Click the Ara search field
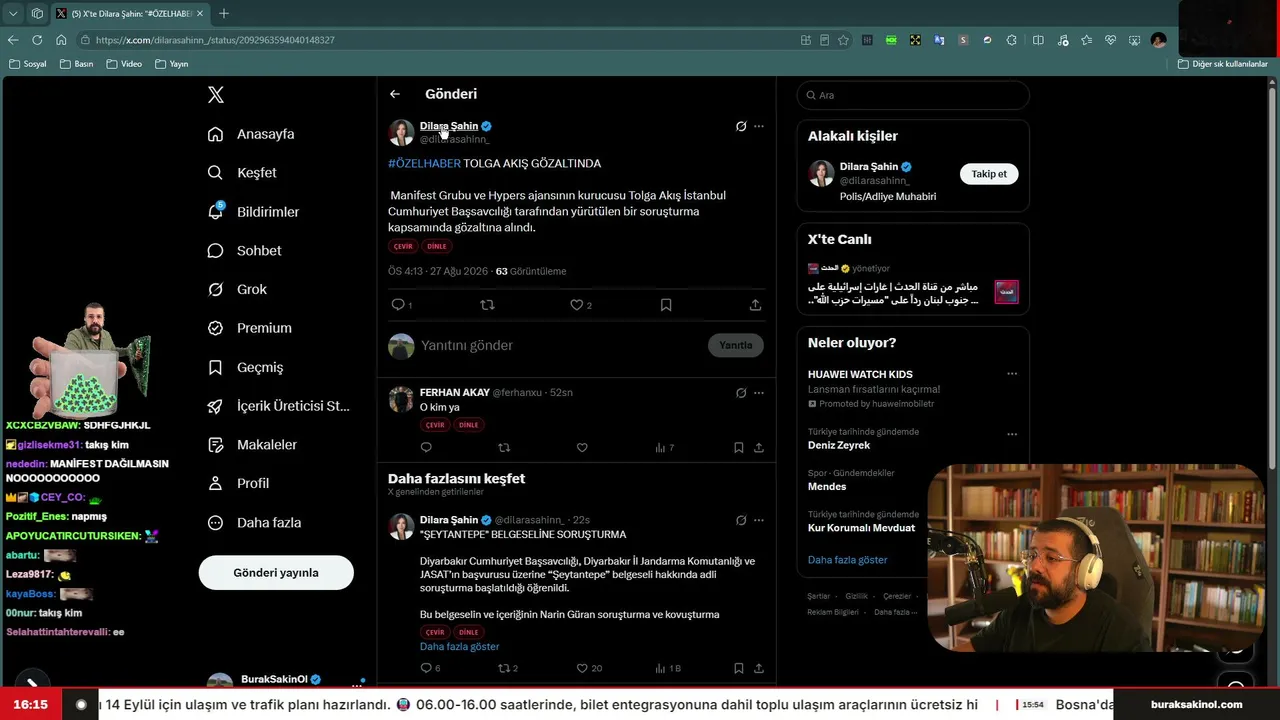 [x=913, y=95]
